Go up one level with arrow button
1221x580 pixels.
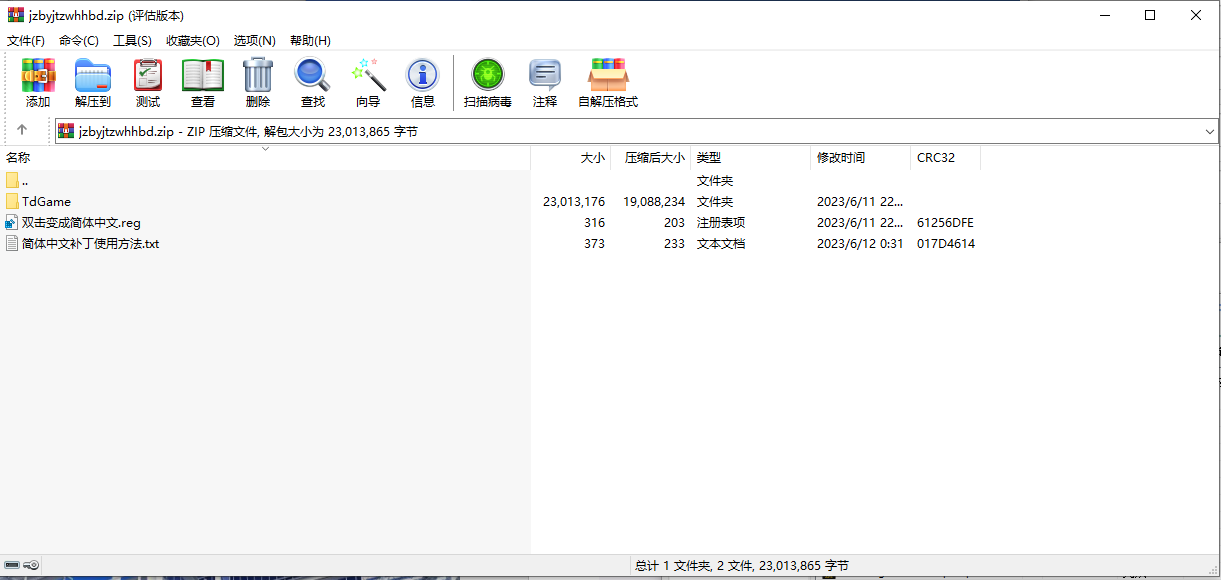[x=22, y=131]
